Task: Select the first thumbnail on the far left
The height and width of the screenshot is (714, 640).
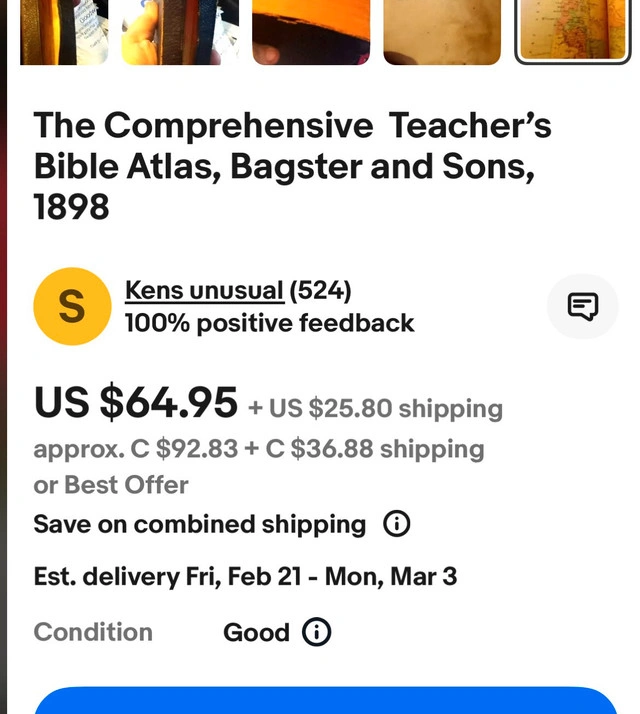Action: tap(64, 31)
